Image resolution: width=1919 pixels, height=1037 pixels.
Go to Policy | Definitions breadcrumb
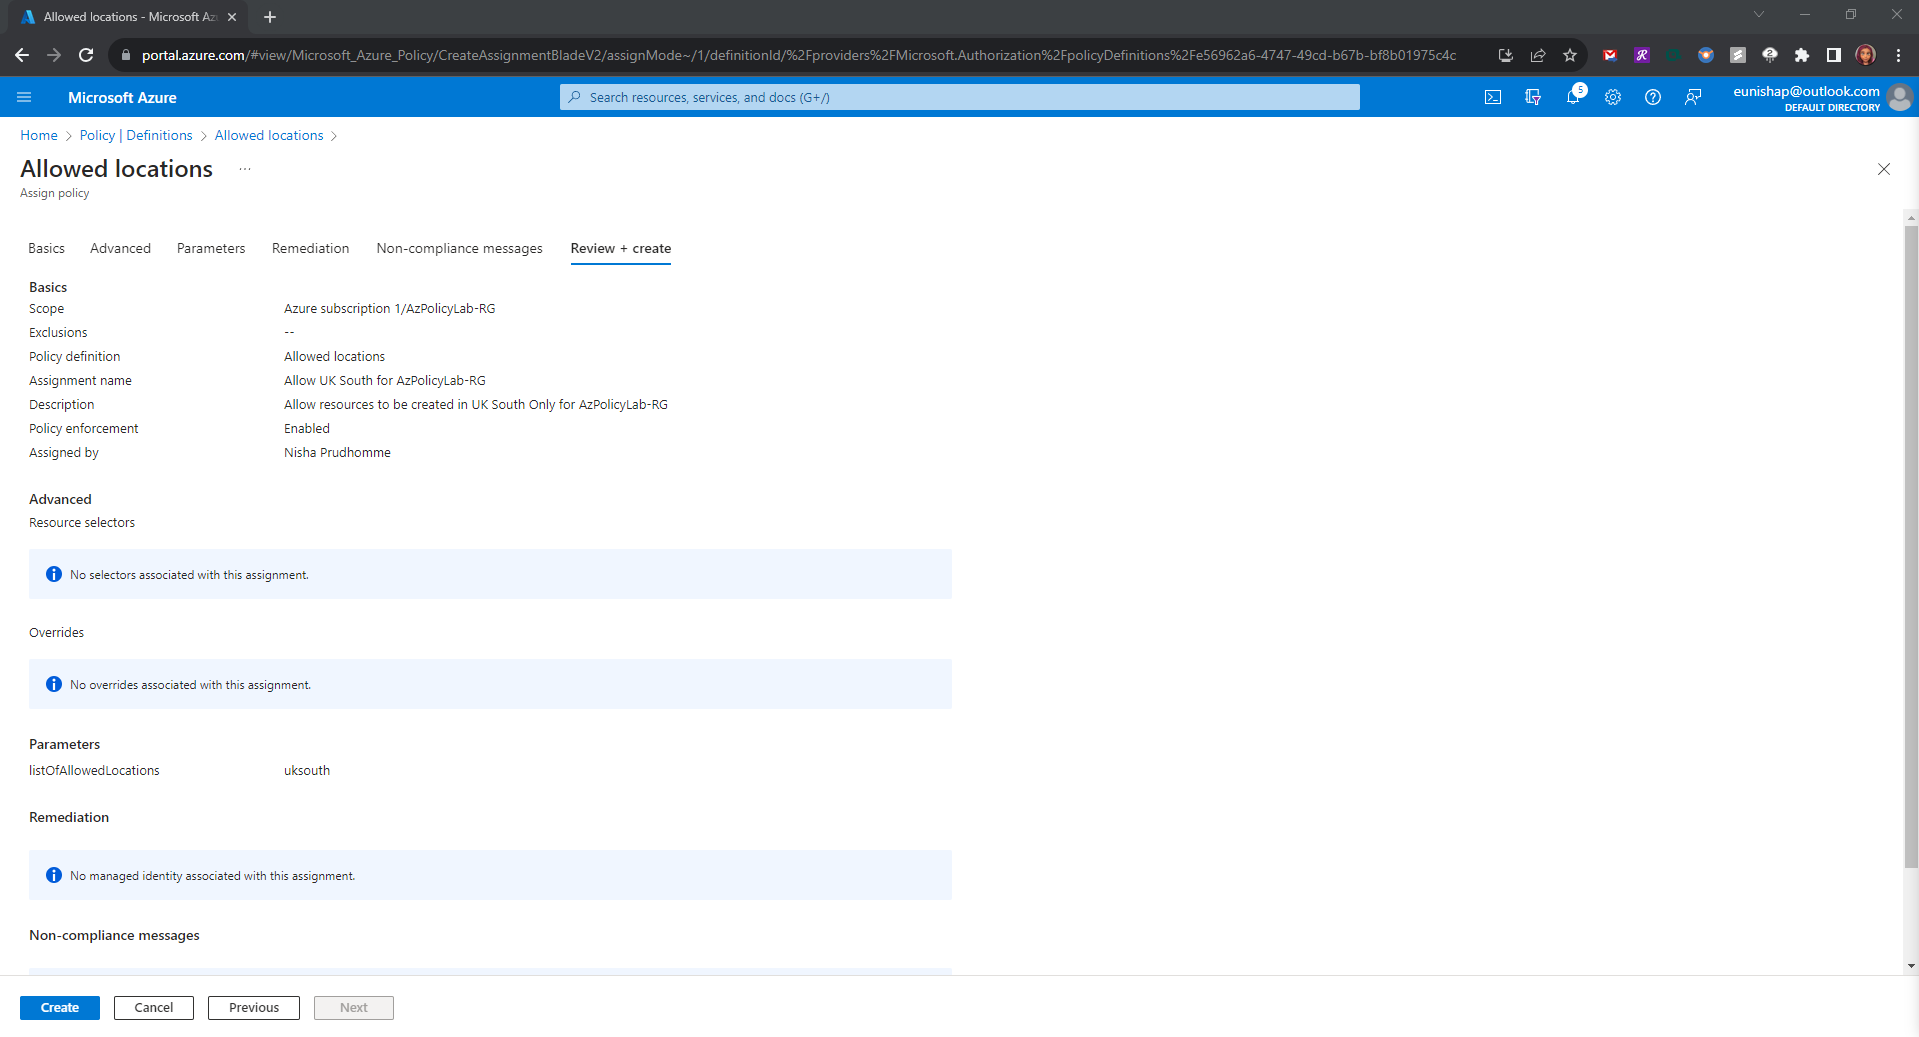136,135
